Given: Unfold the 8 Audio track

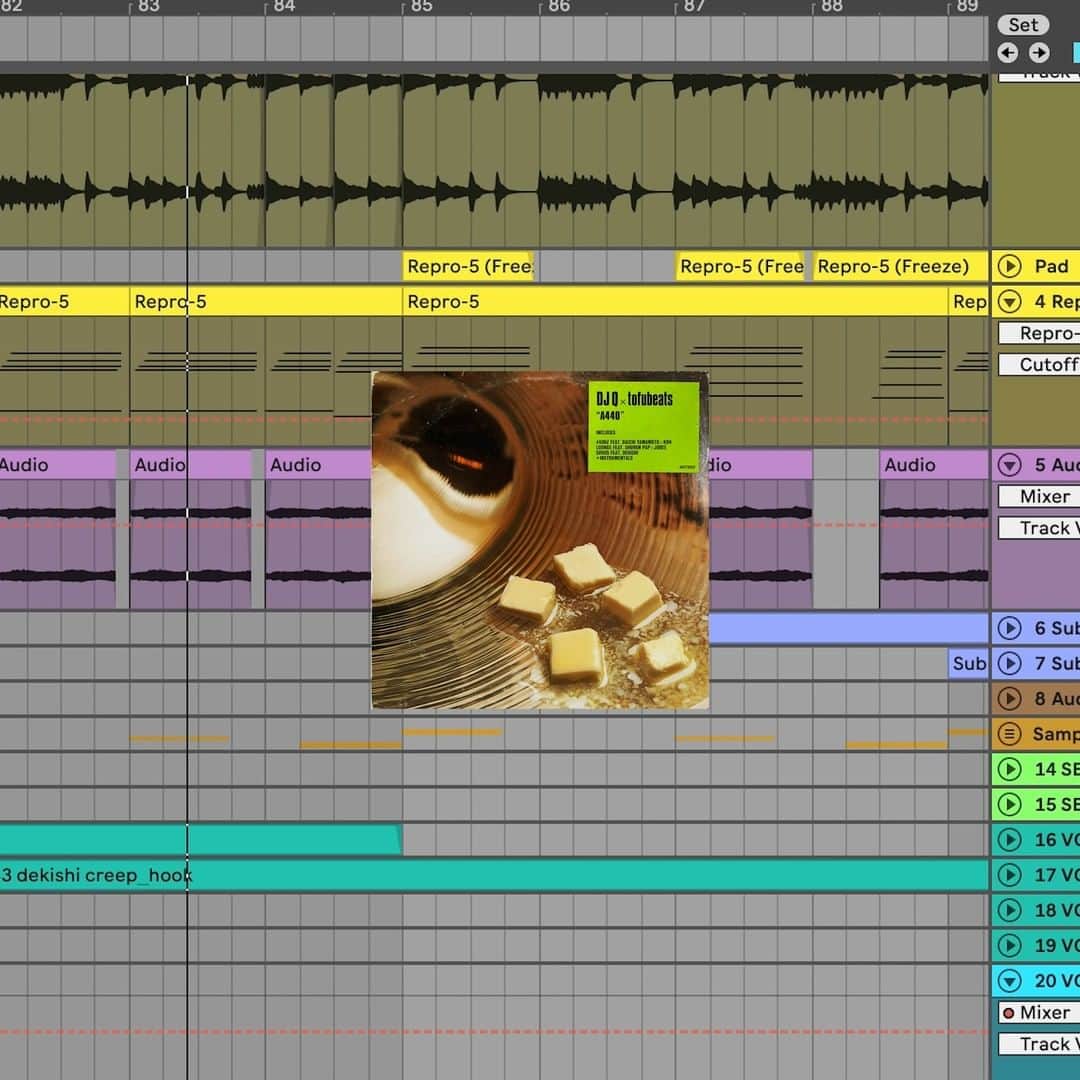Looking at the screenshot, I should point(1010,698).
